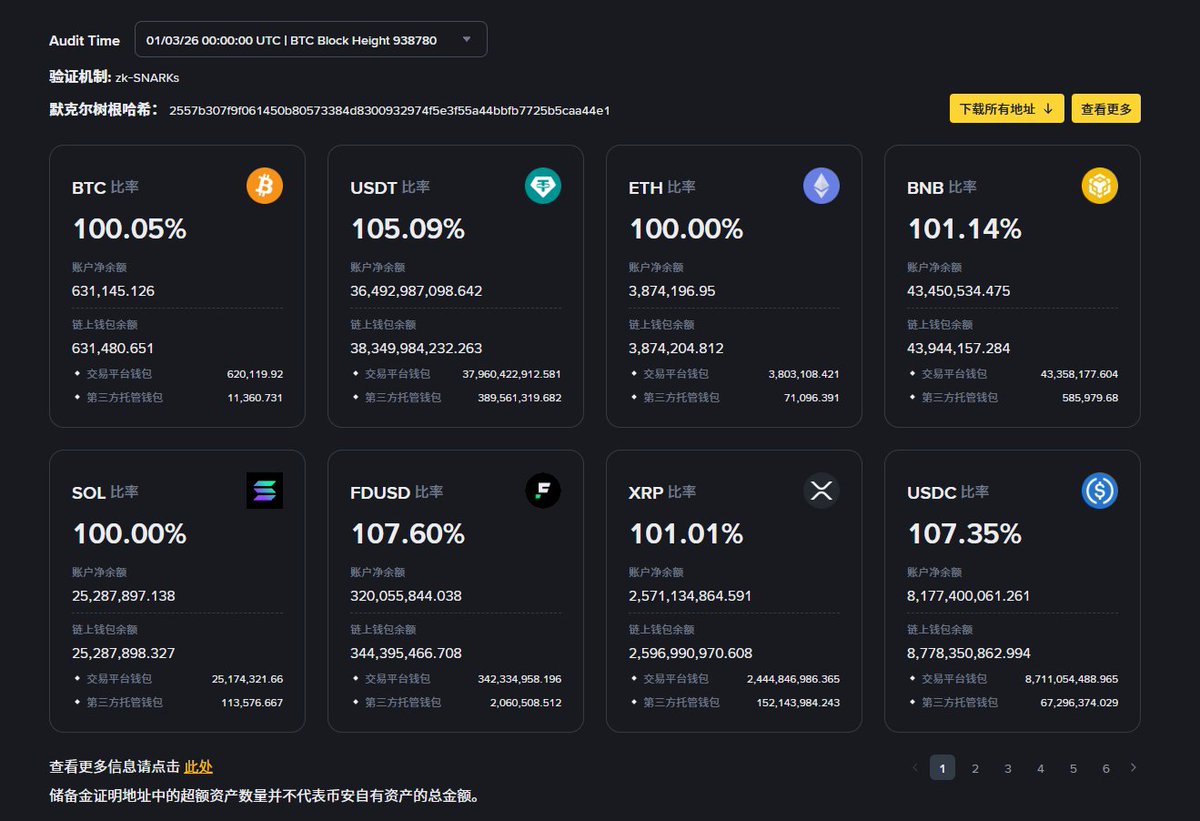Open the Audit Time dropdown
Viewport: 1200px width, 821px height.
311,40
